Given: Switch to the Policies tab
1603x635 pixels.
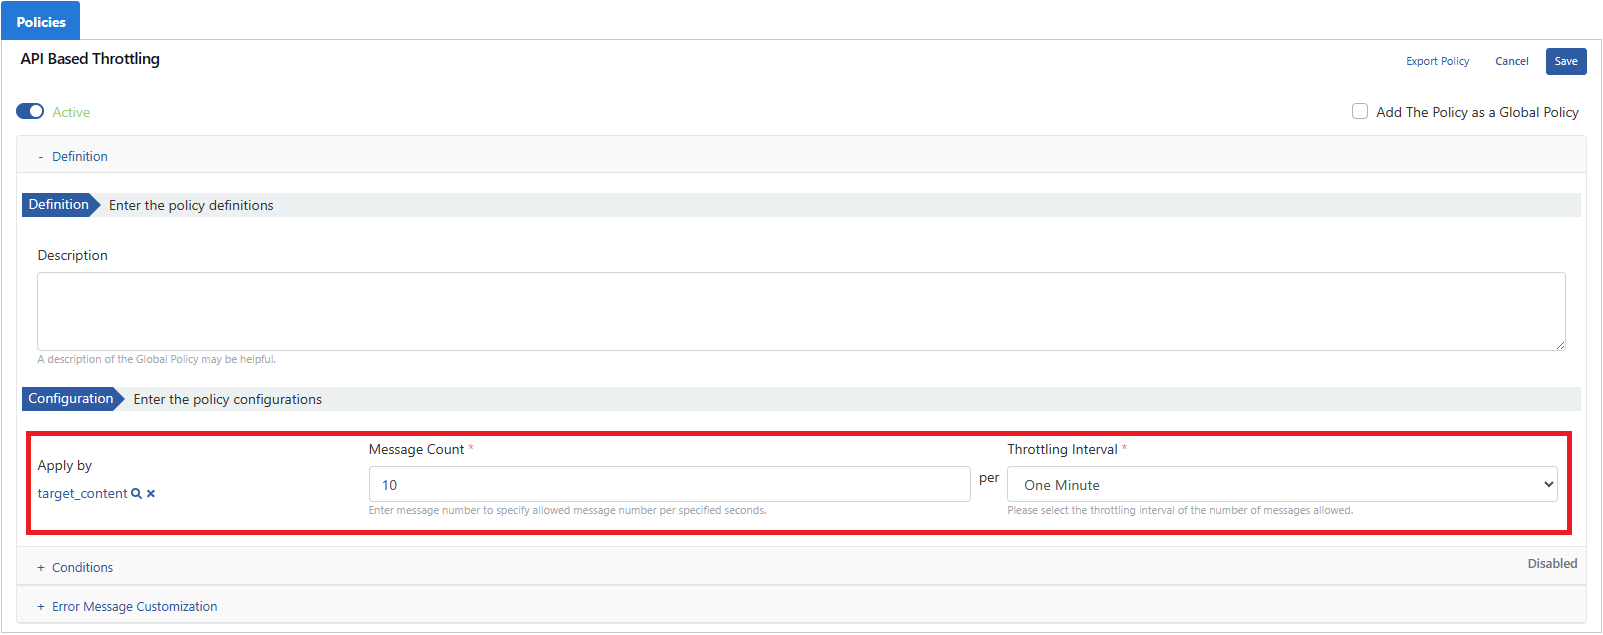Looking at the screenshot, I should (41, 22).
